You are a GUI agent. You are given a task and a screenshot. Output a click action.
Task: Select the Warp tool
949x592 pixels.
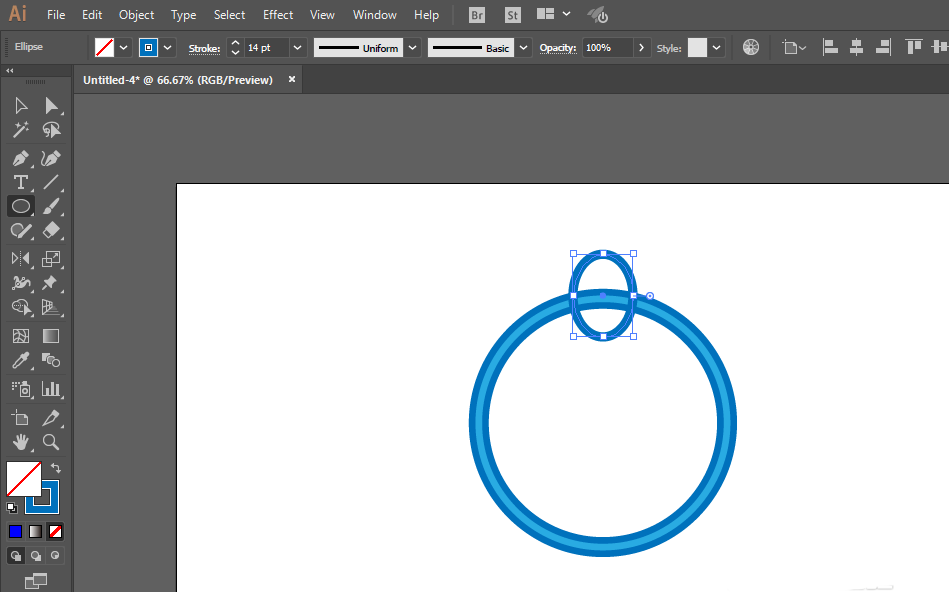(x=21, y=283)
